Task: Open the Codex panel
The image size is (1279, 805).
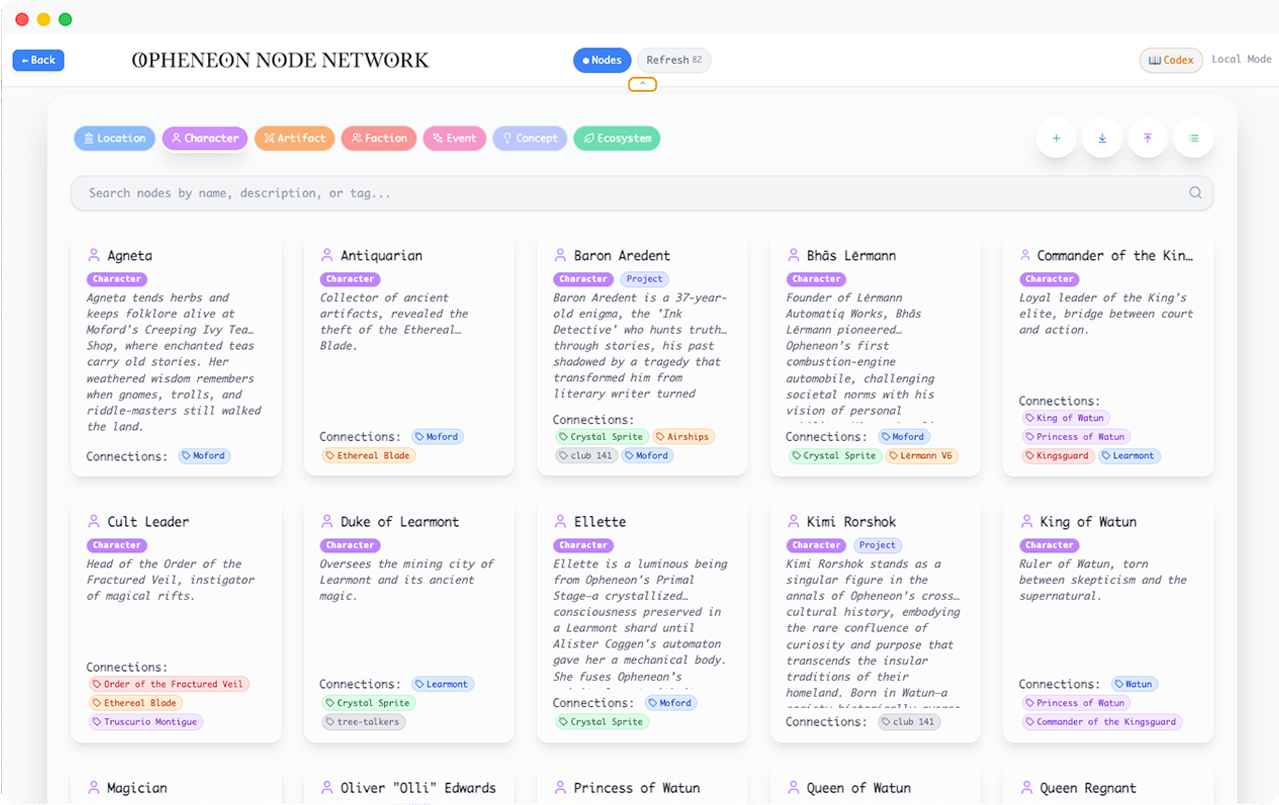Action: (x=1170, y=60)
